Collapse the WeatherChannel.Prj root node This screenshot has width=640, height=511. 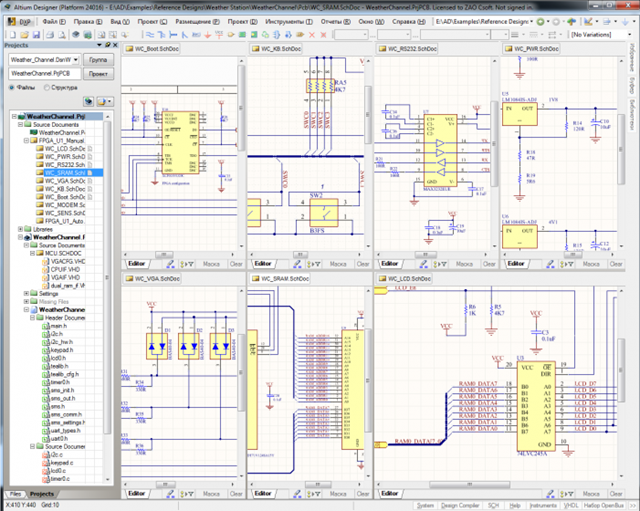[x=14, y=116]
